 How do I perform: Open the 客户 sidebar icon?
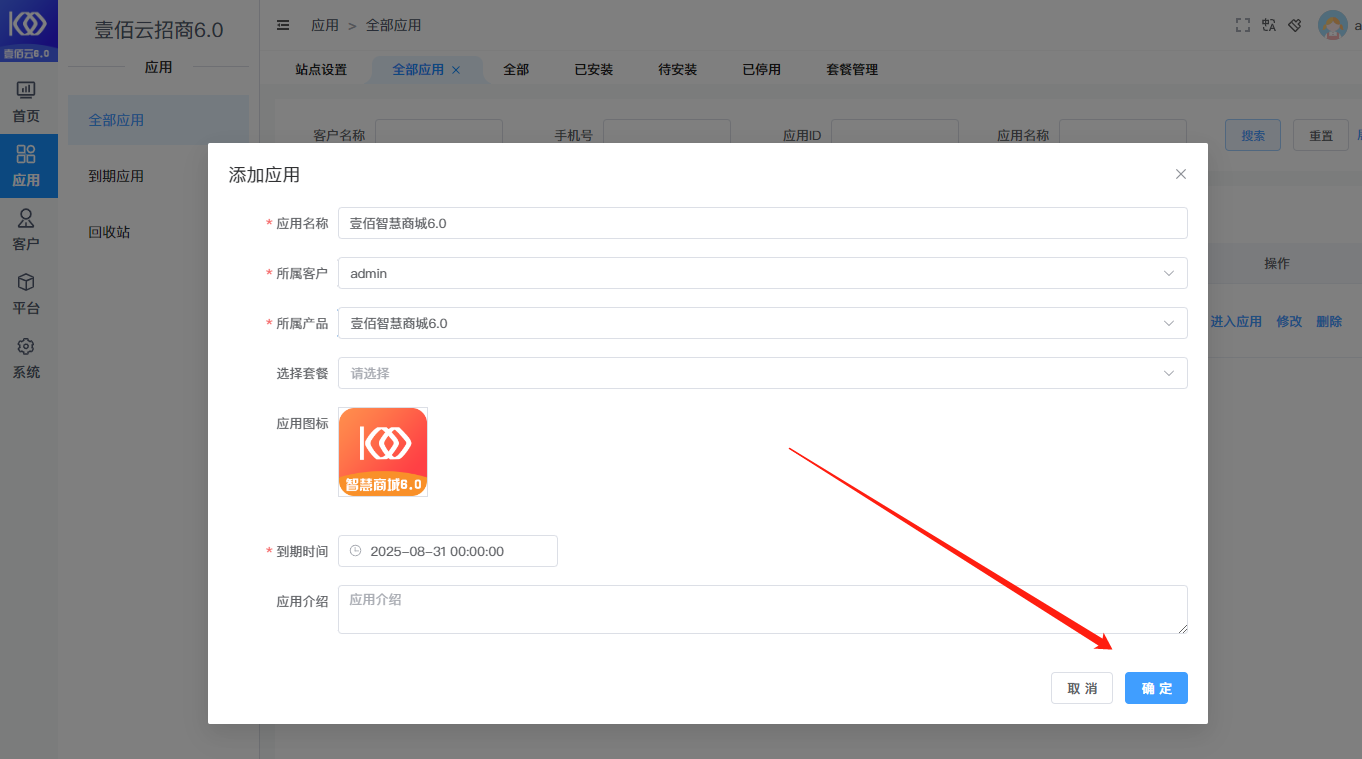[26, 218]
